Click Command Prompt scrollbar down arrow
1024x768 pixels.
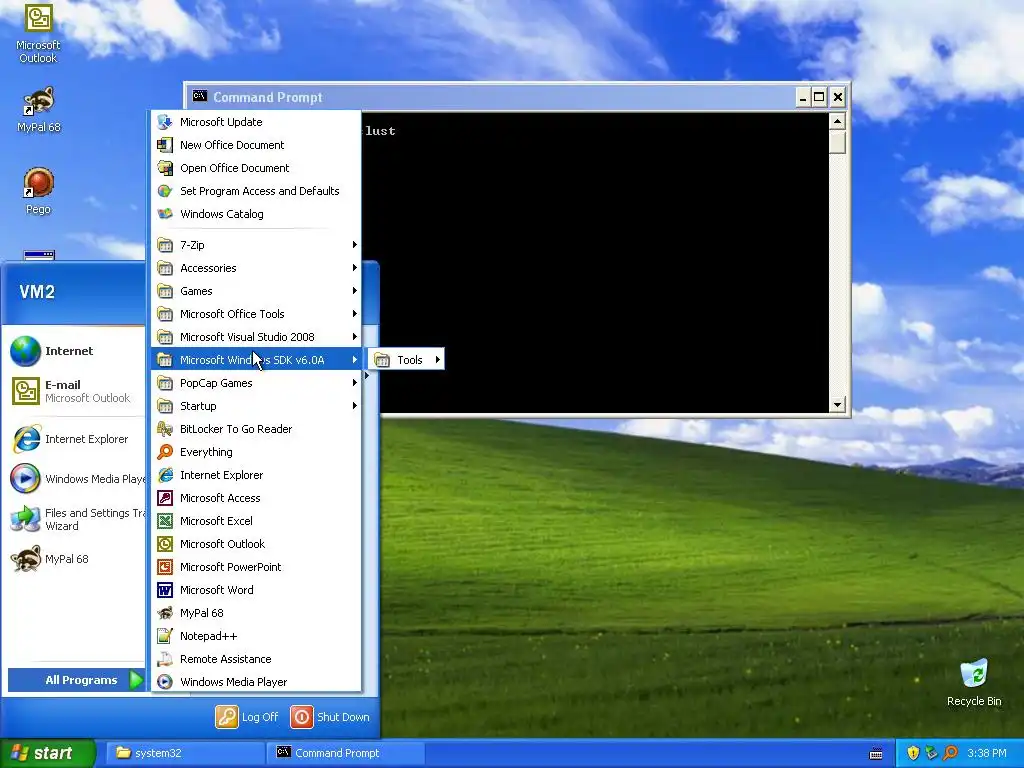tap(837, 405)
